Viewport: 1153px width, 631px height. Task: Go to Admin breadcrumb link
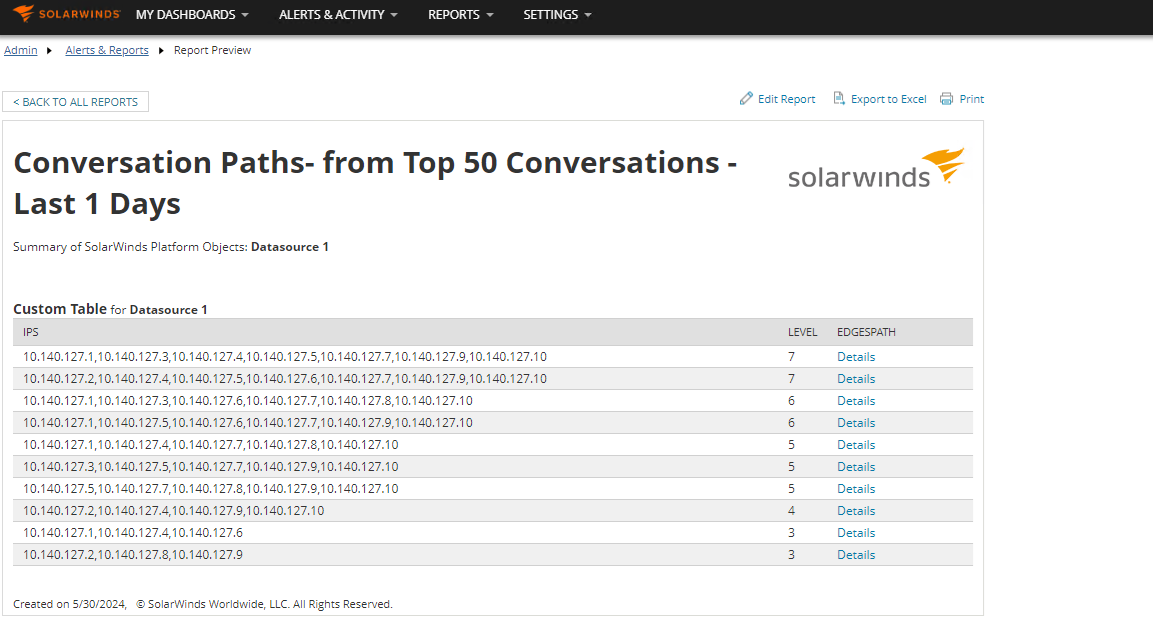21,50
